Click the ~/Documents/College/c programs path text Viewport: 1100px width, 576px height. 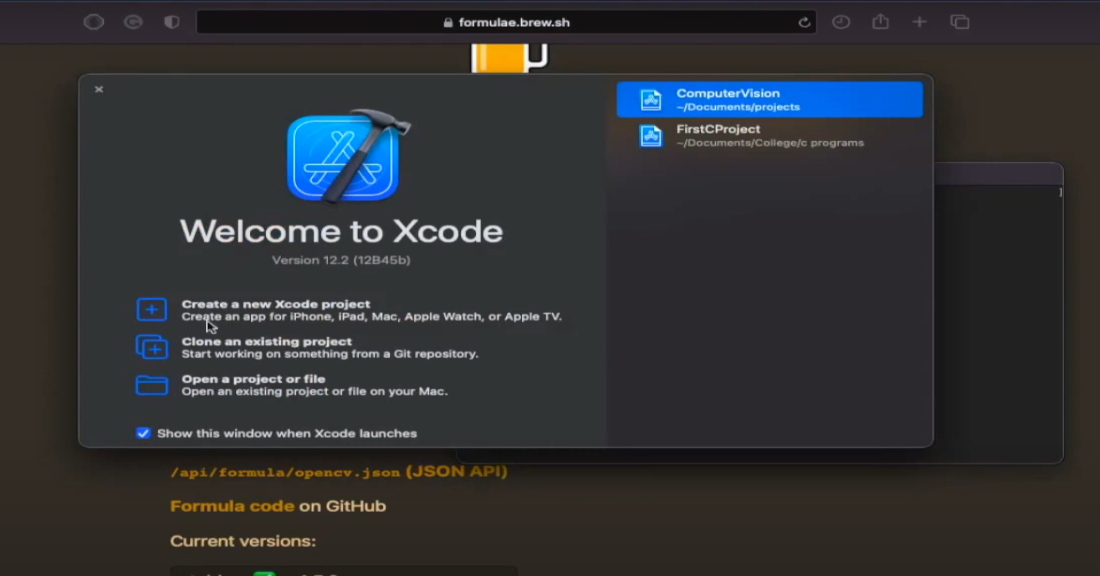[770, 143]
